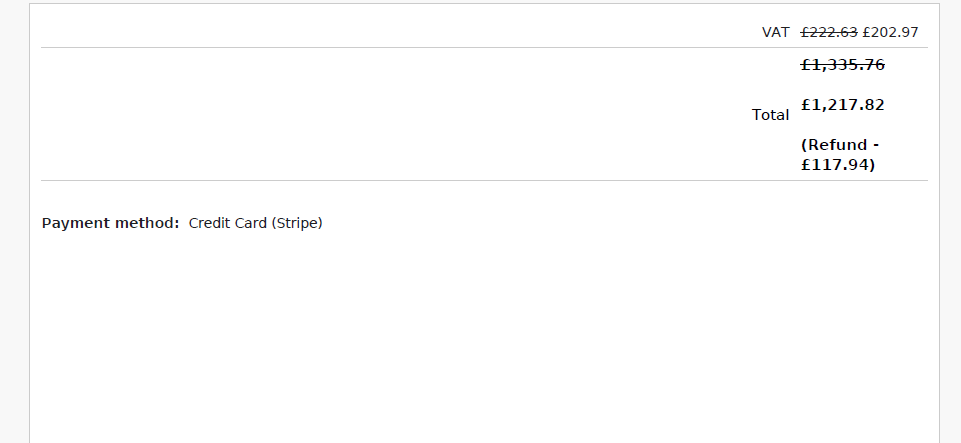Screen dimensions: 961x443
Task: Click the divider line below the Total row
Action: tap(484, 181)
